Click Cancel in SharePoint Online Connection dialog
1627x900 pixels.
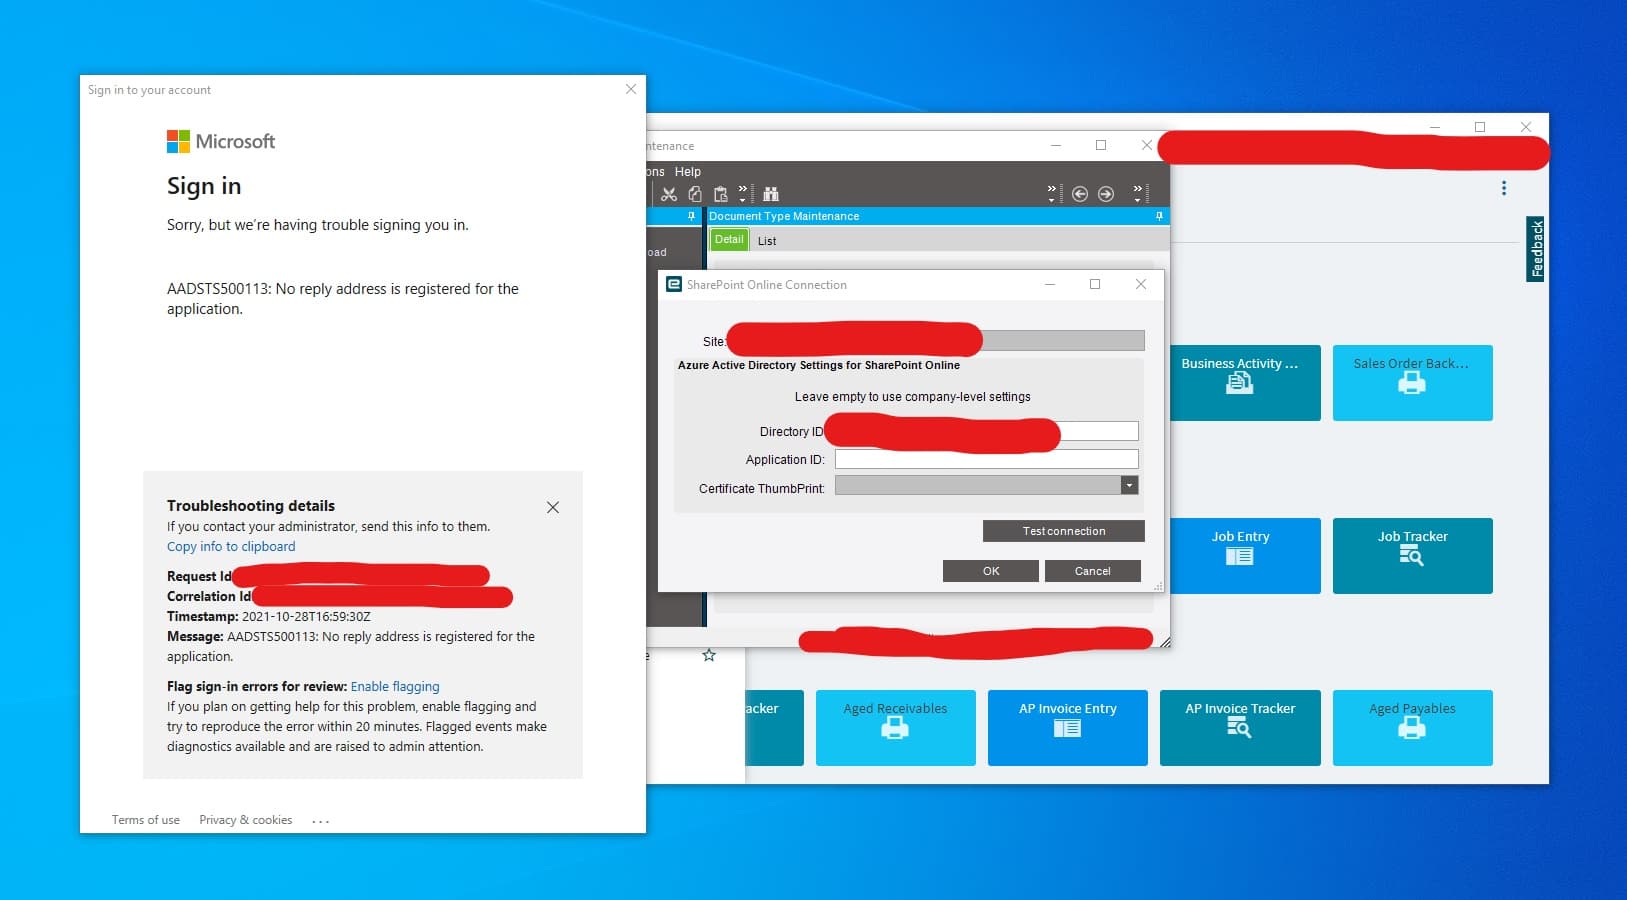pos(1092,571)
